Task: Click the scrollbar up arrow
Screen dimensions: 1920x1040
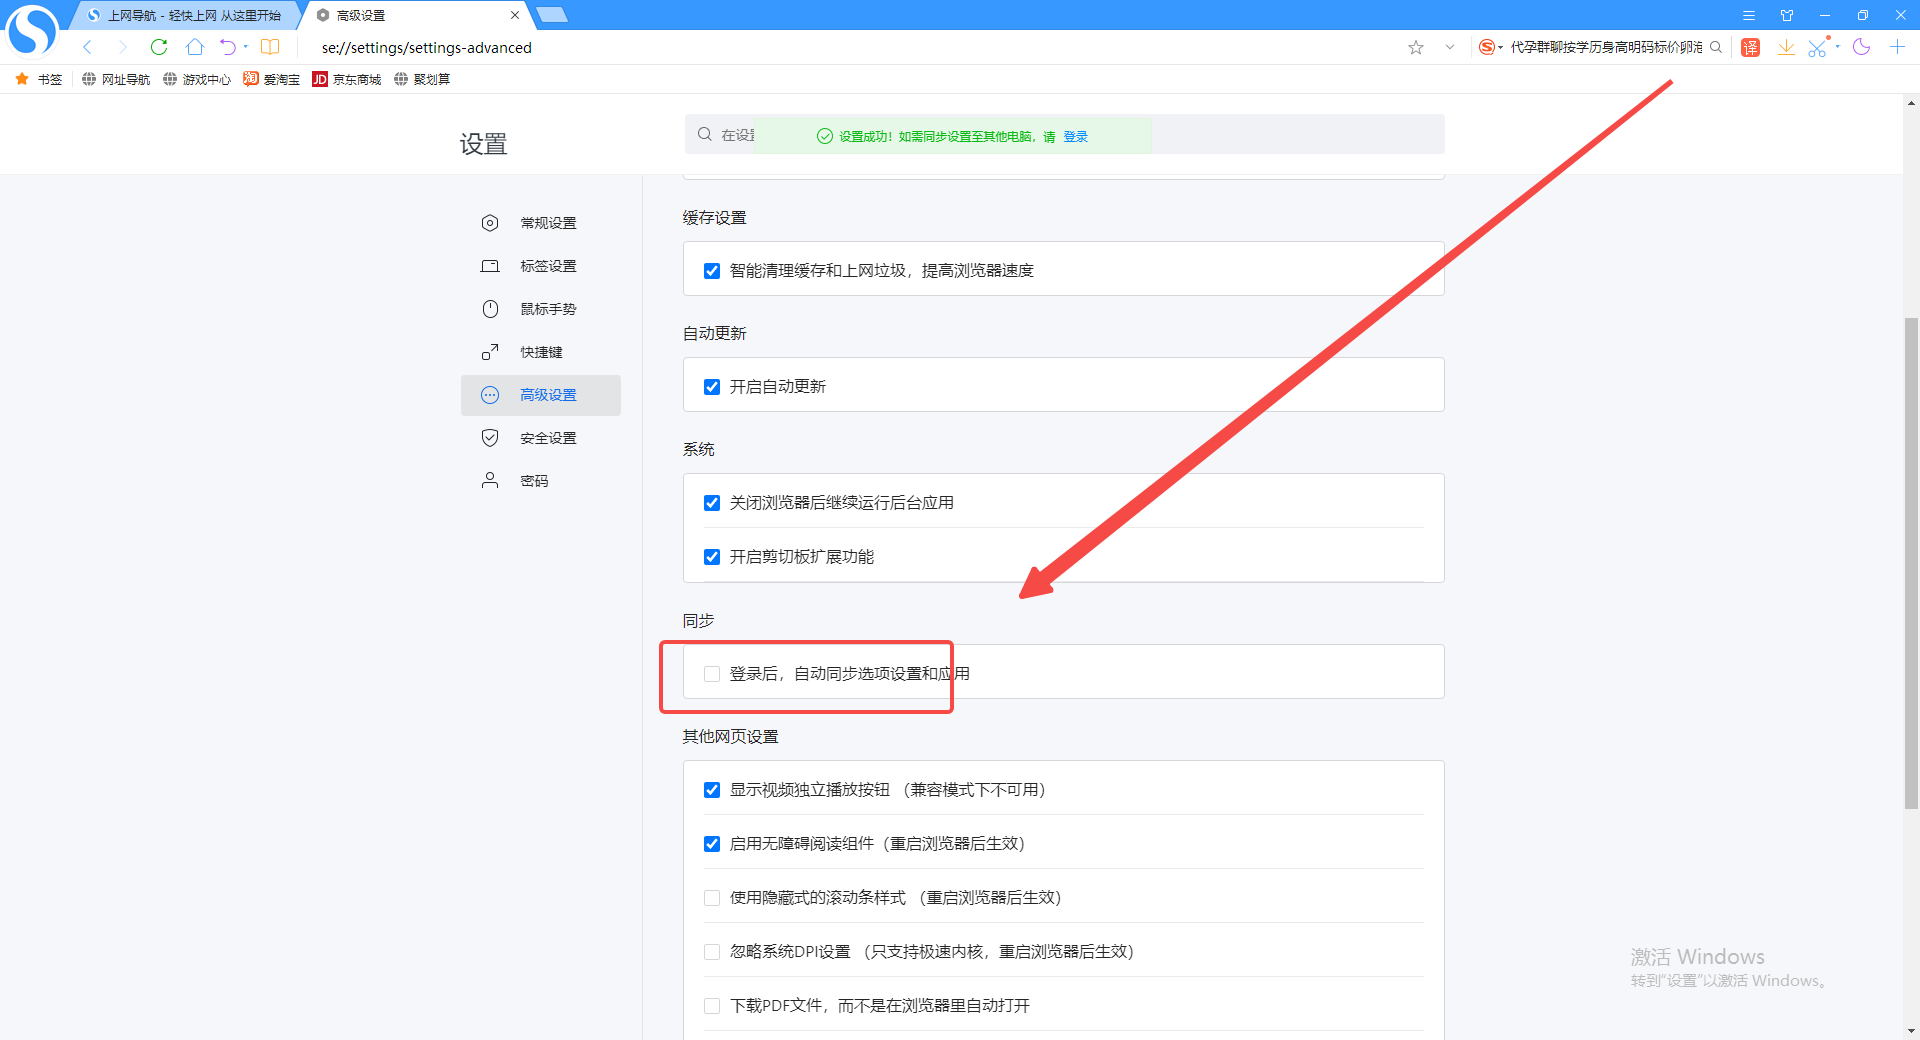Action: pos(1911,103)
